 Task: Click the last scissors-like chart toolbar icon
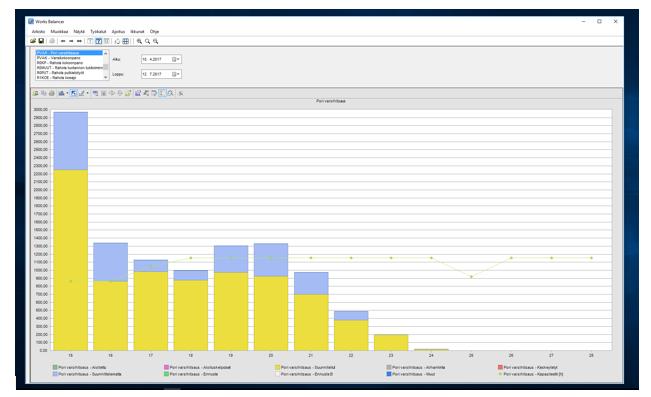[181, 93]
